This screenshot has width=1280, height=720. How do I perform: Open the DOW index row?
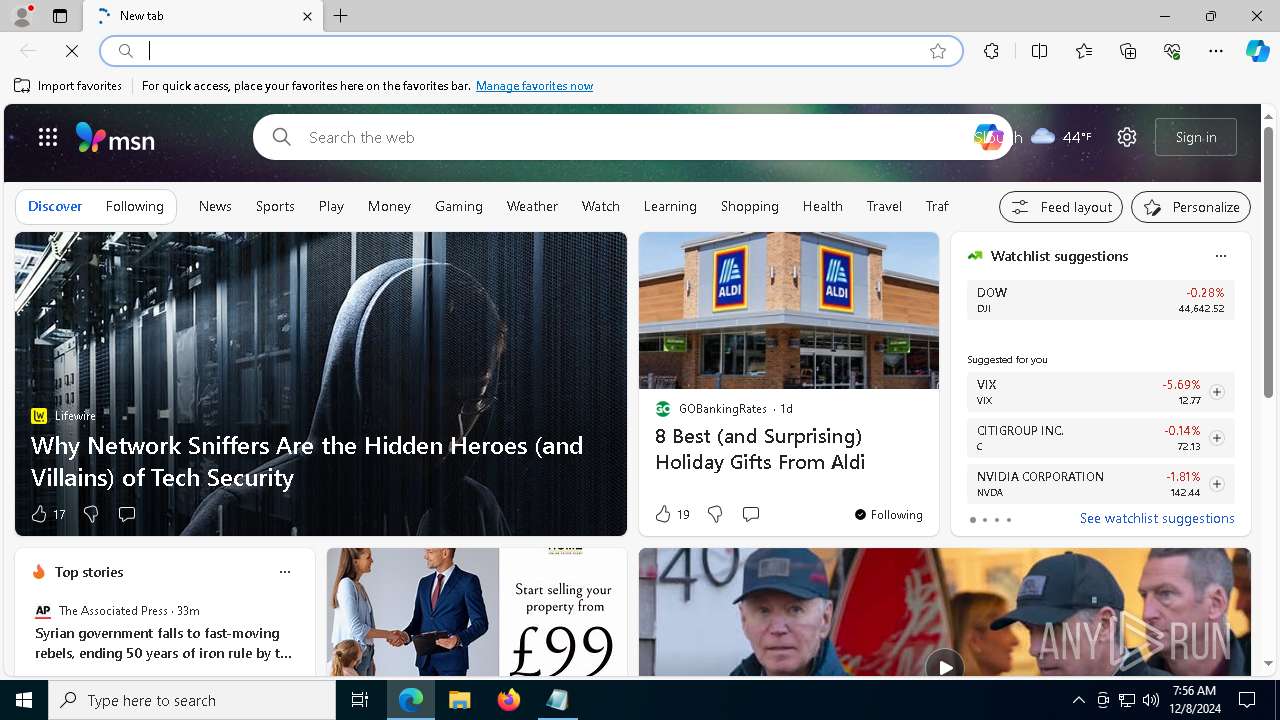(x=1100, y=300)
